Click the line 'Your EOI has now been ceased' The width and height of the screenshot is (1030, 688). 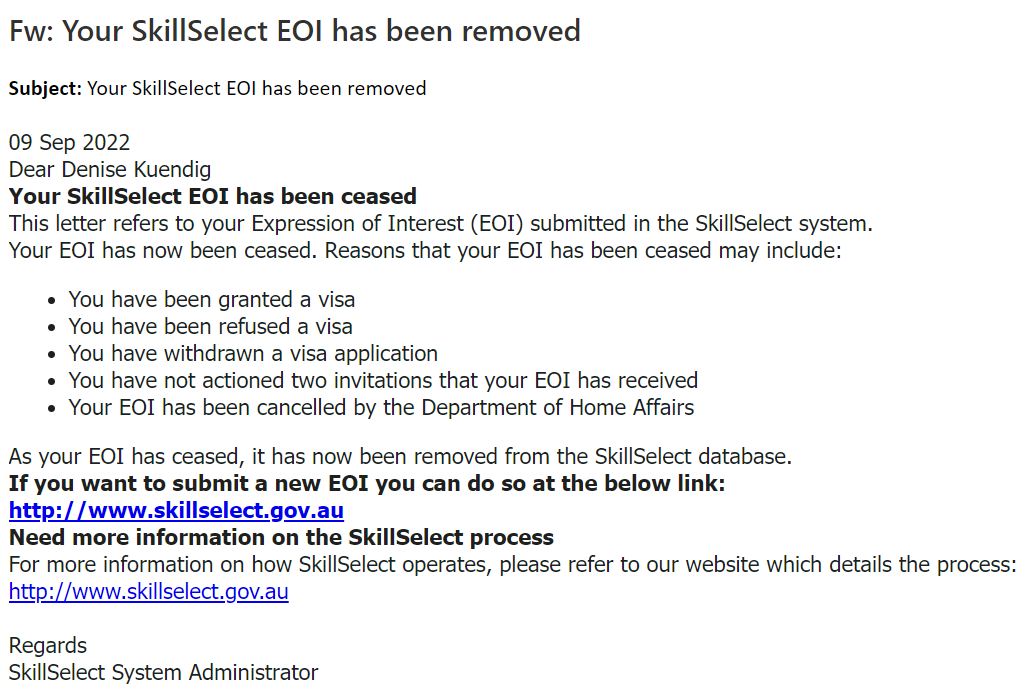(425, 249)
